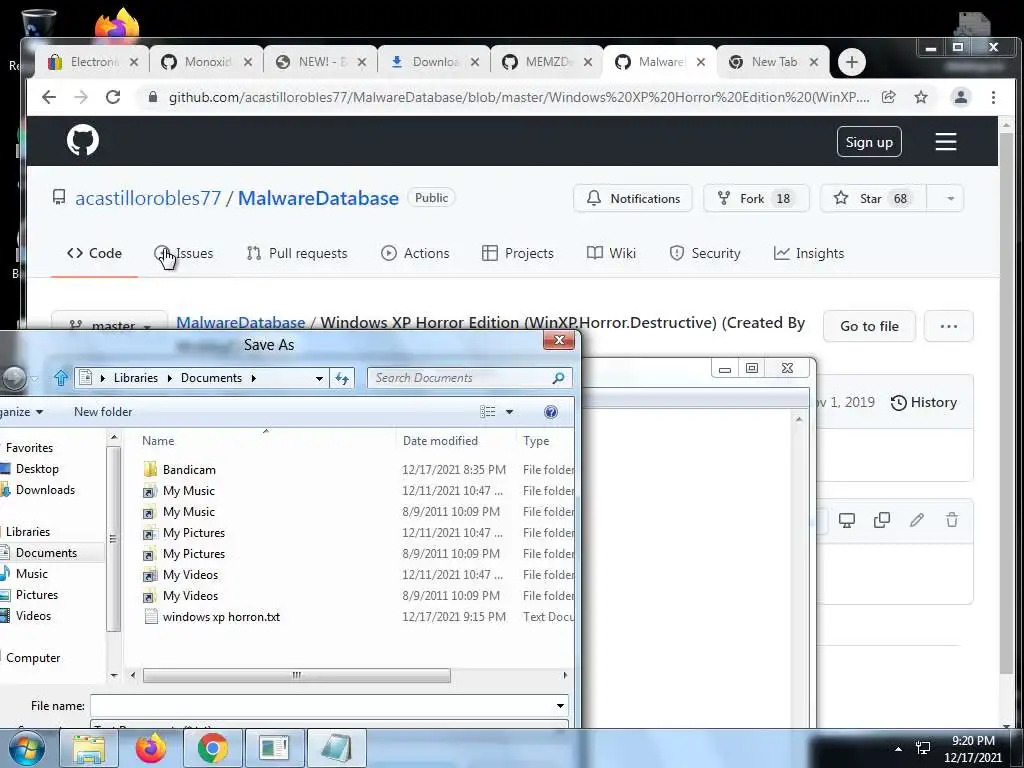
Task: Open the Insights tab
Action: [809, 253]
